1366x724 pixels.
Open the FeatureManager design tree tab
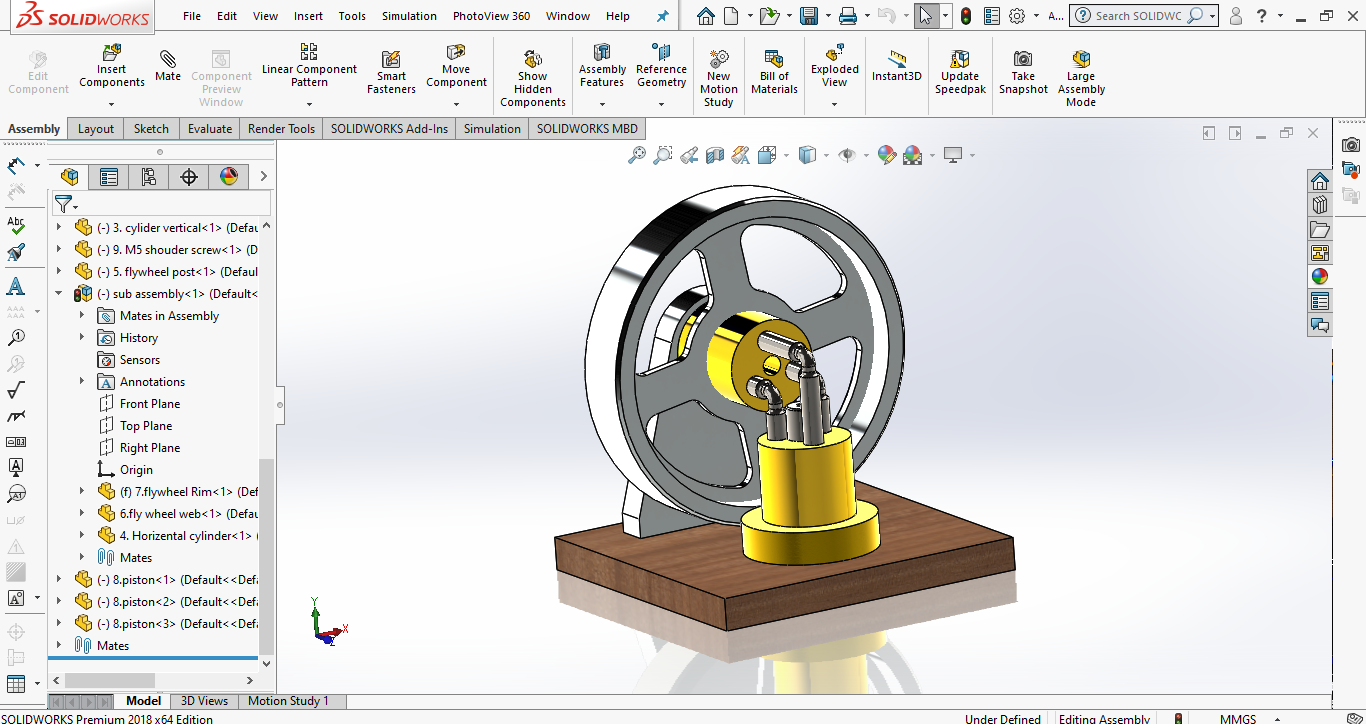[x=69, y=177]
